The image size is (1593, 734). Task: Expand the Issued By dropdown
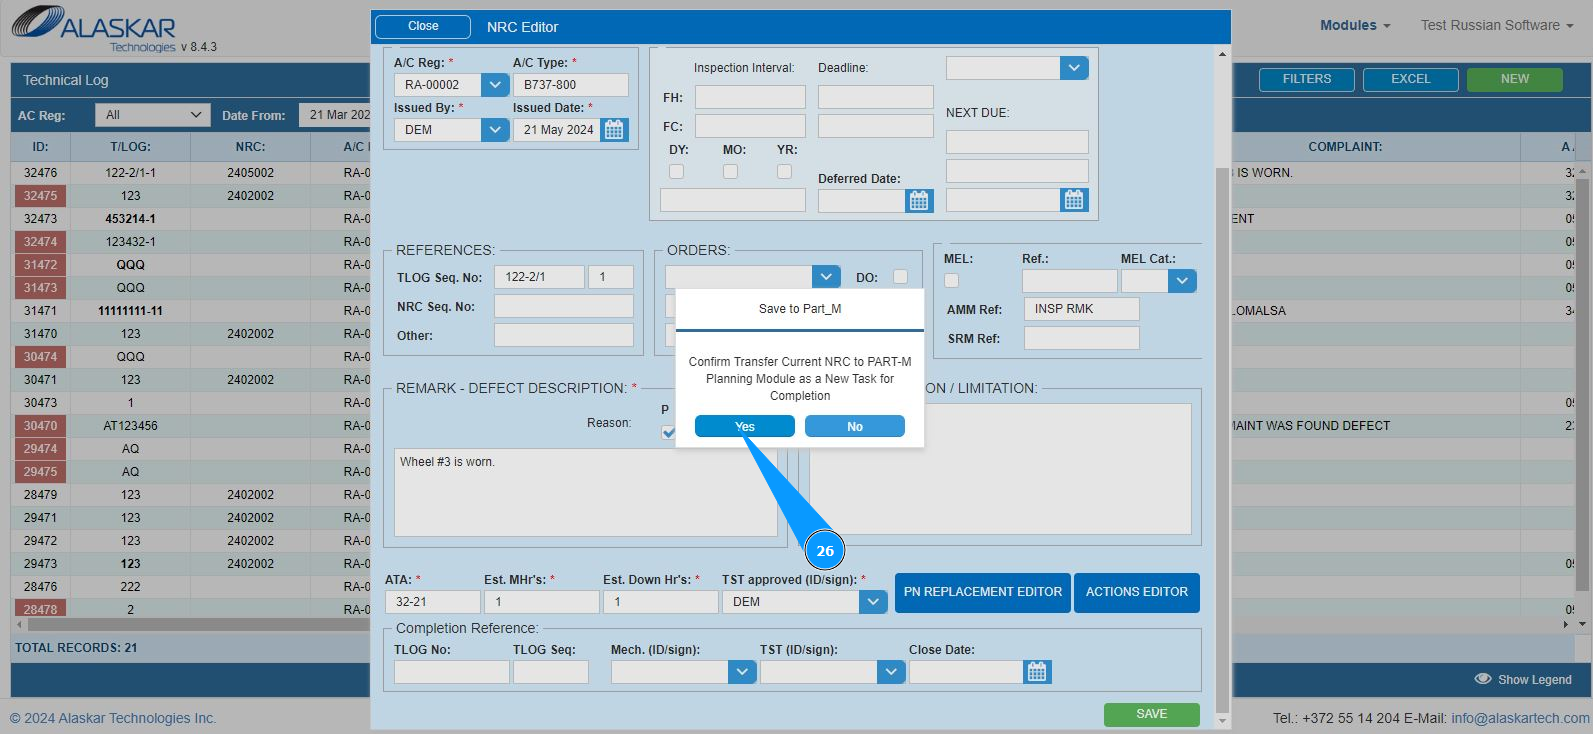(495, 130)
